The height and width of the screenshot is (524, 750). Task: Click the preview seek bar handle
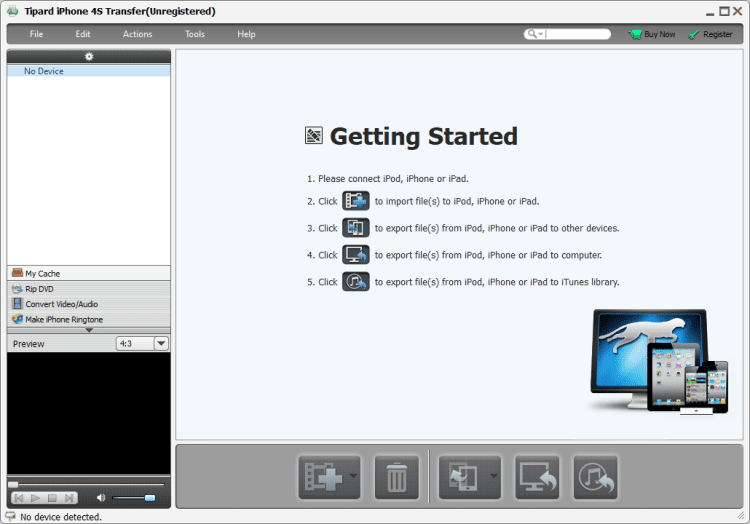13,484
